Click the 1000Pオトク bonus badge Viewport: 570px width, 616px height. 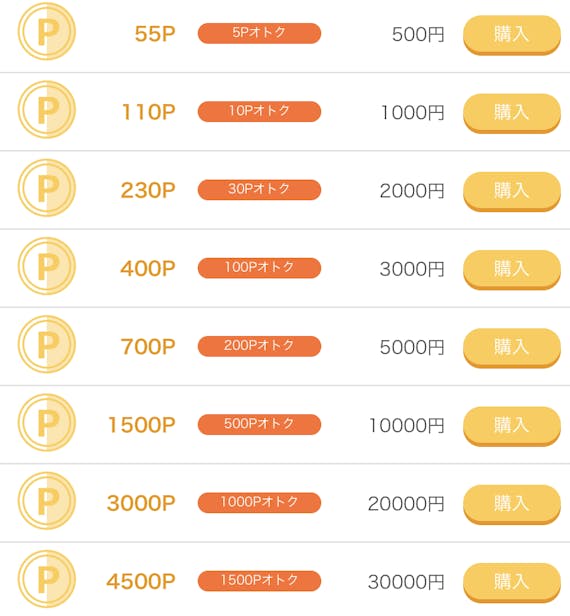259,502
